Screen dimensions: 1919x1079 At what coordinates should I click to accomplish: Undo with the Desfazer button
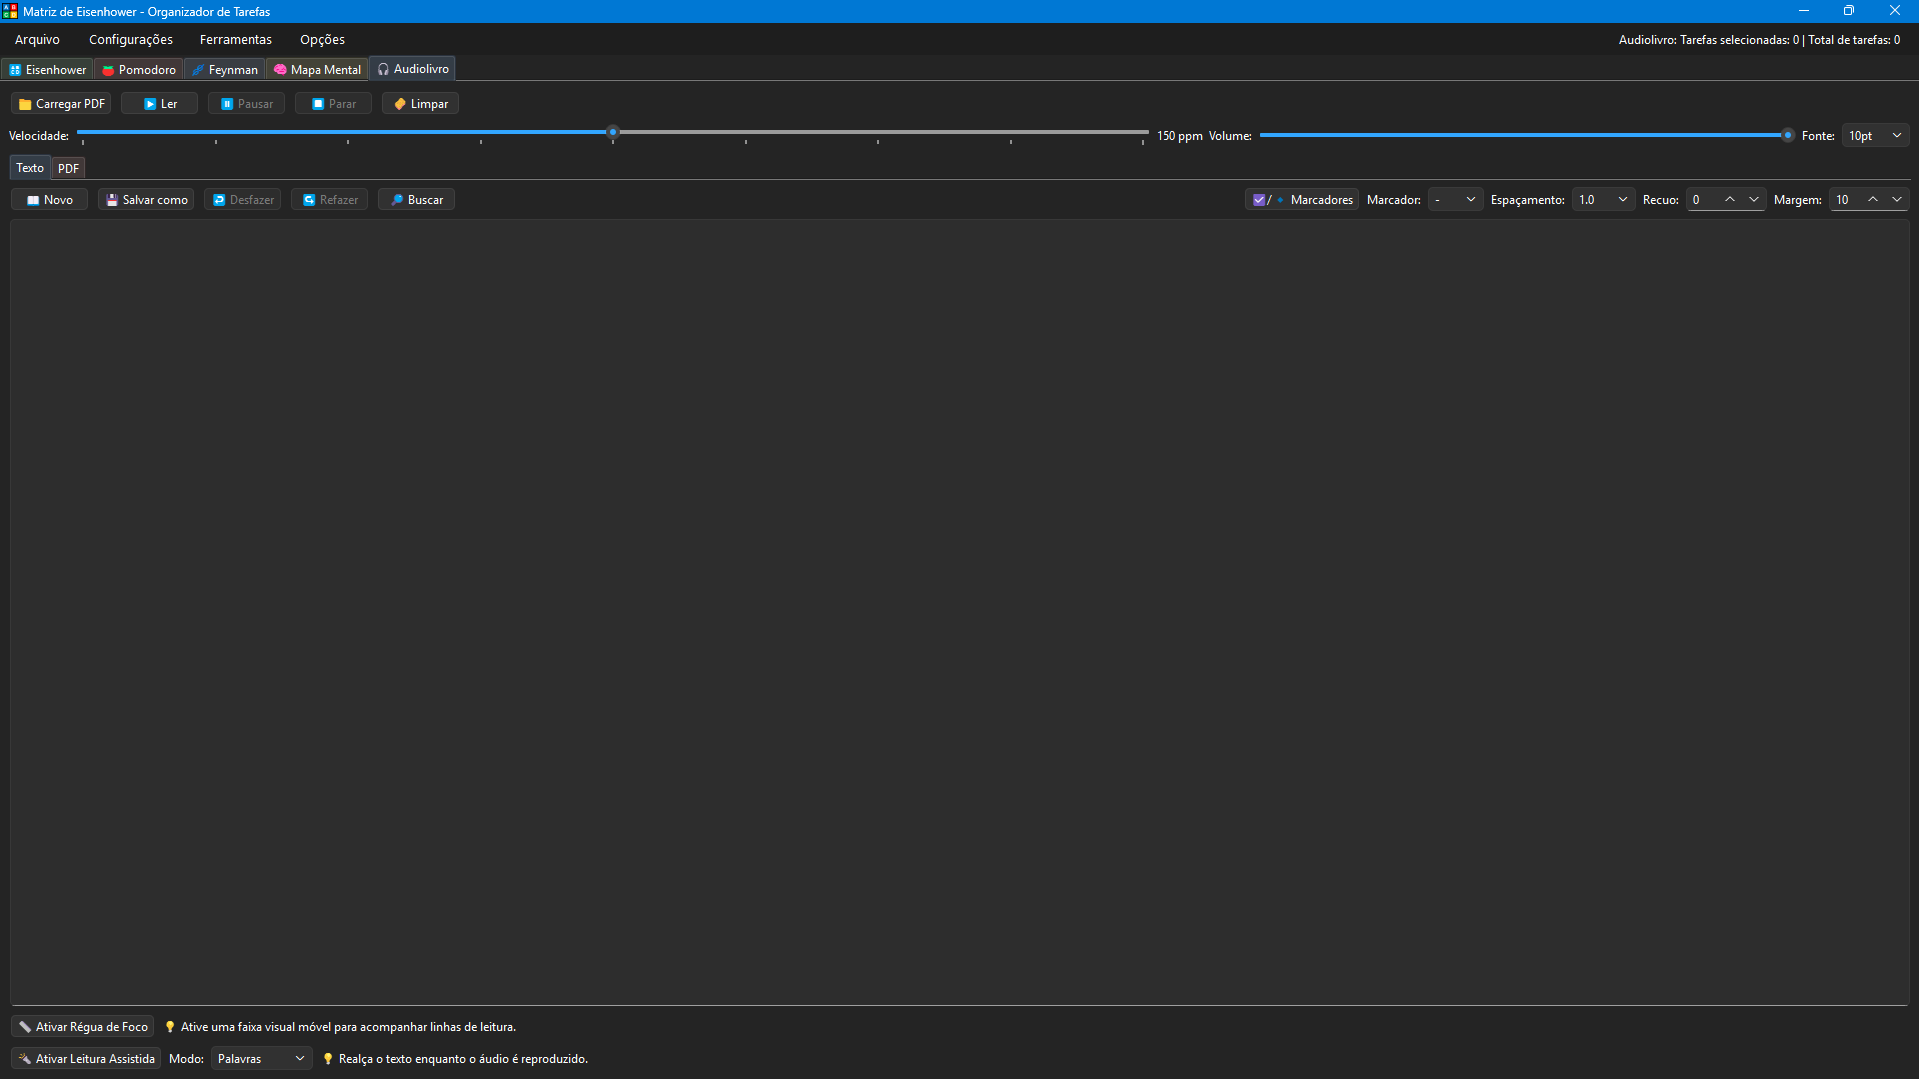[x=243, y=200]
